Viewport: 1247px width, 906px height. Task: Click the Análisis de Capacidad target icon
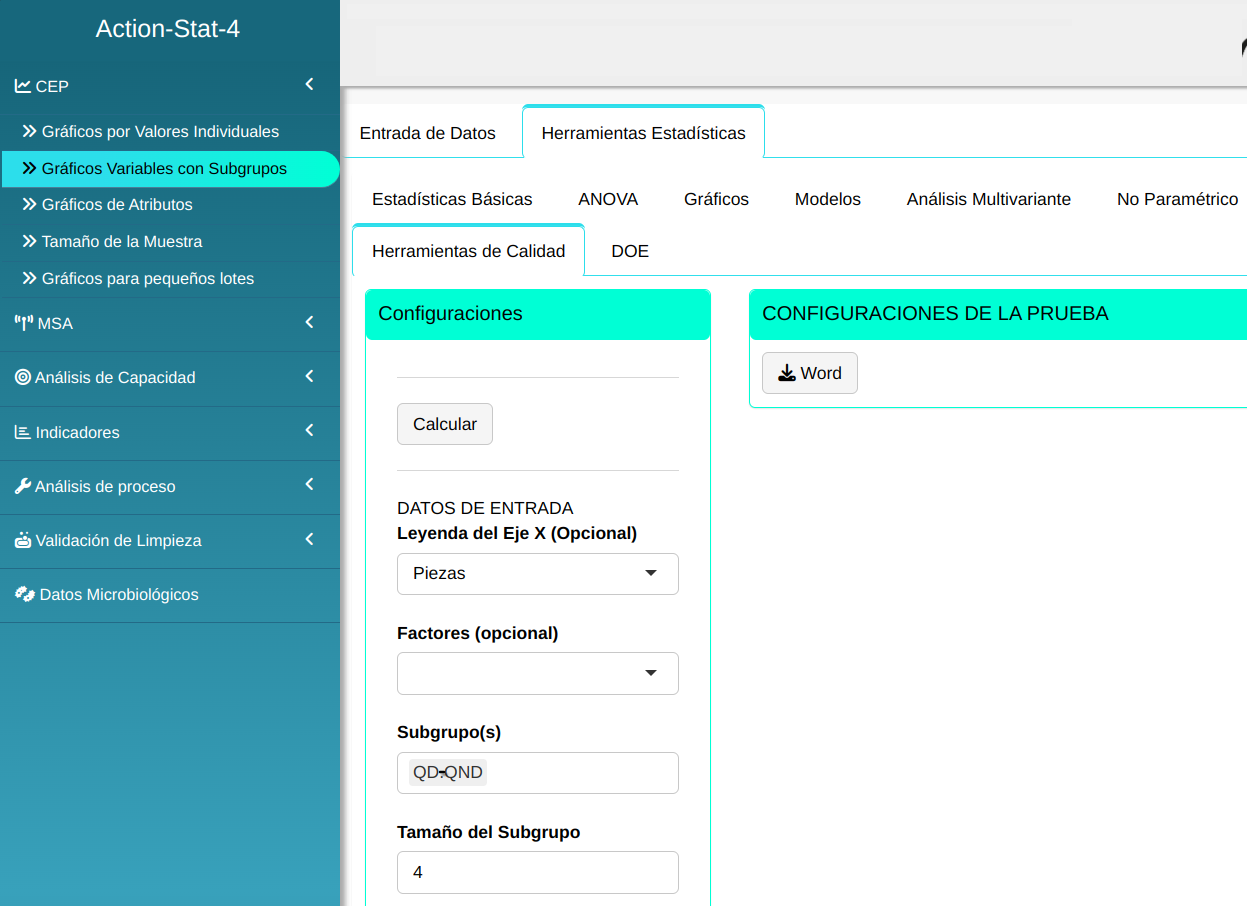click(23, 377)
